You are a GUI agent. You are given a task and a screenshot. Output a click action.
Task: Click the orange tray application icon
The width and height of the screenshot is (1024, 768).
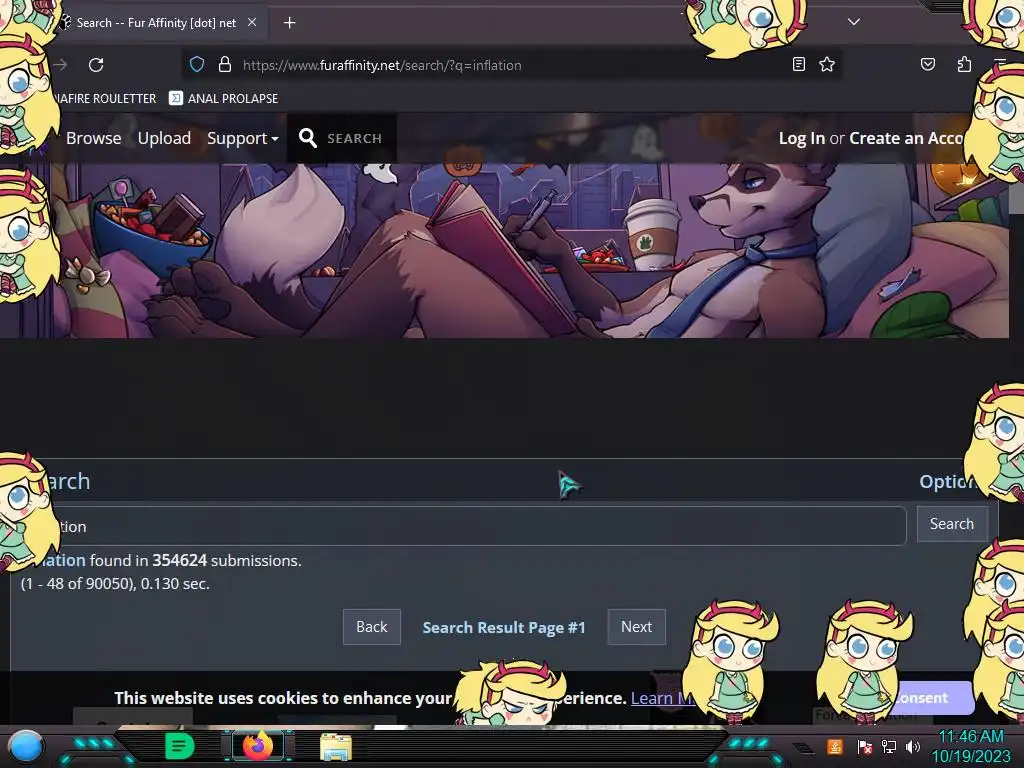835,746
